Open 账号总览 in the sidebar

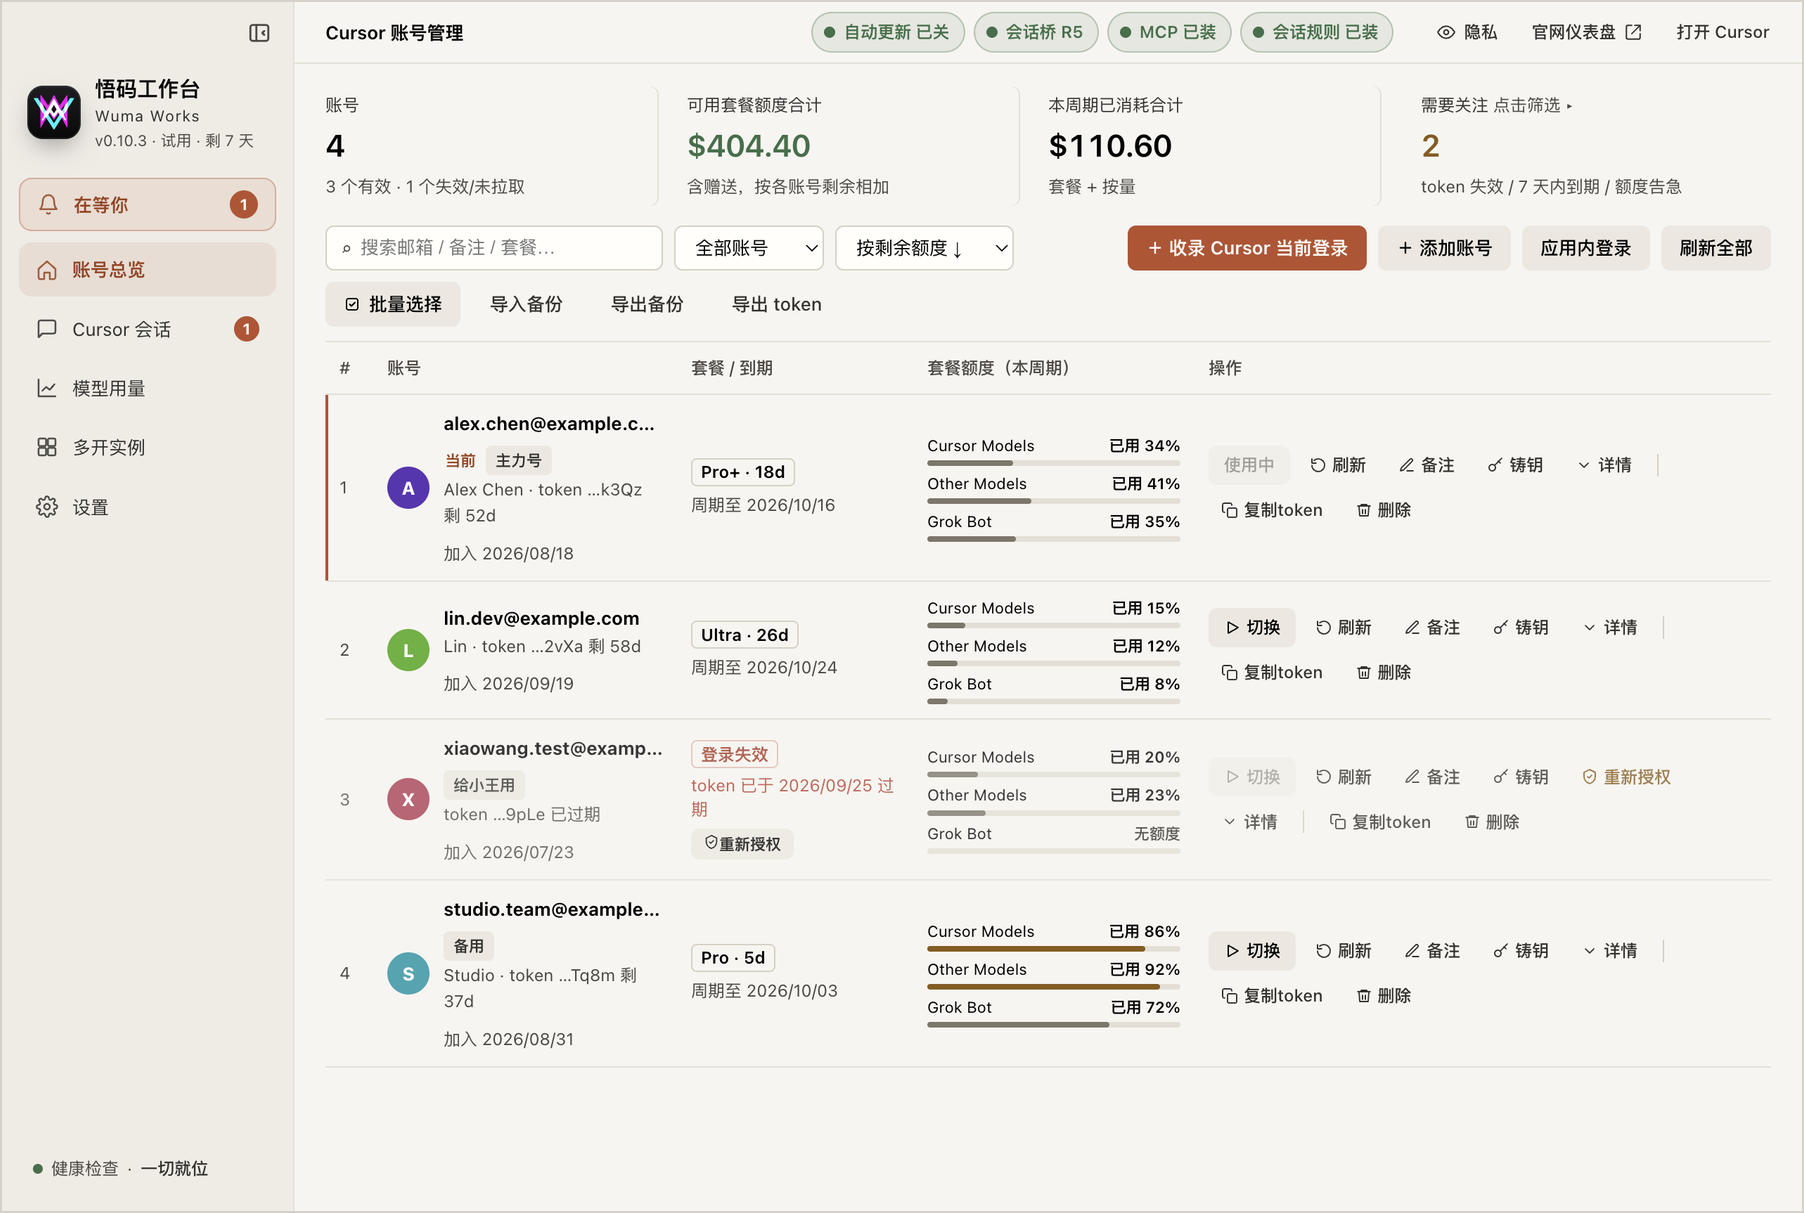pos(147,270)
